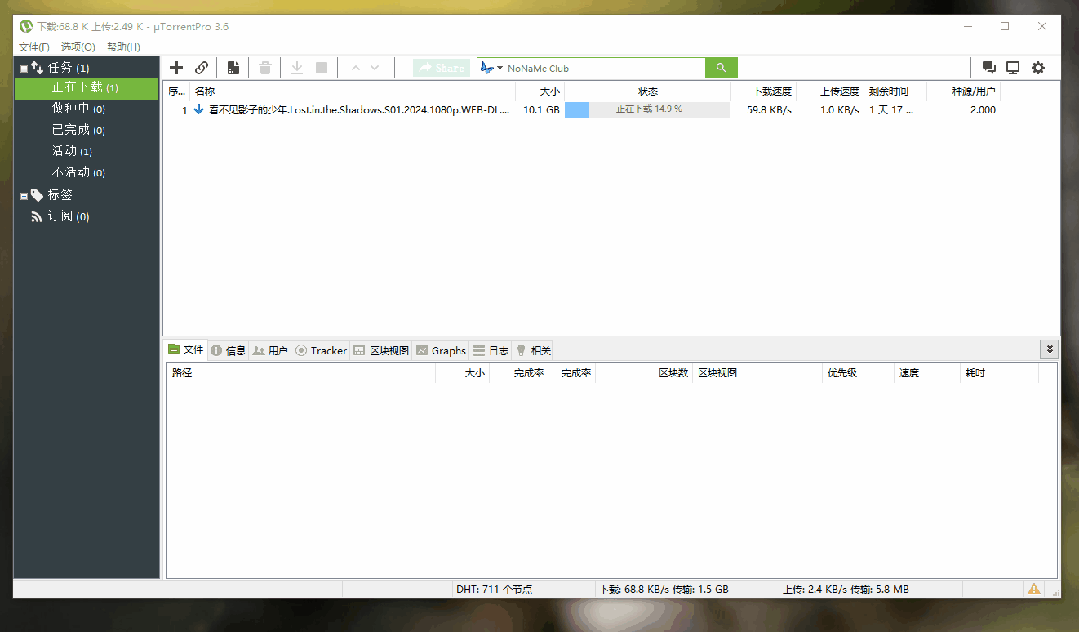1079x632 pixels.
Task: Switch to the Tracker tab
Action: (321, 350)
